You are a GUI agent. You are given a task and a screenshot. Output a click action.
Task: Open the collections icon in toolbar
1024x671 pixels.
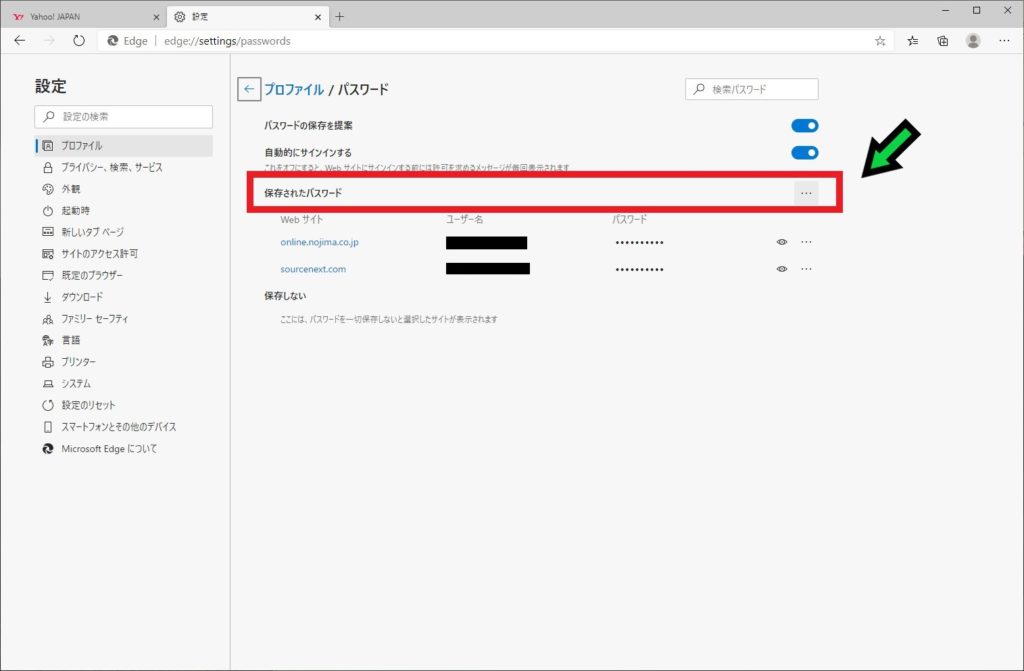(942, 41)
